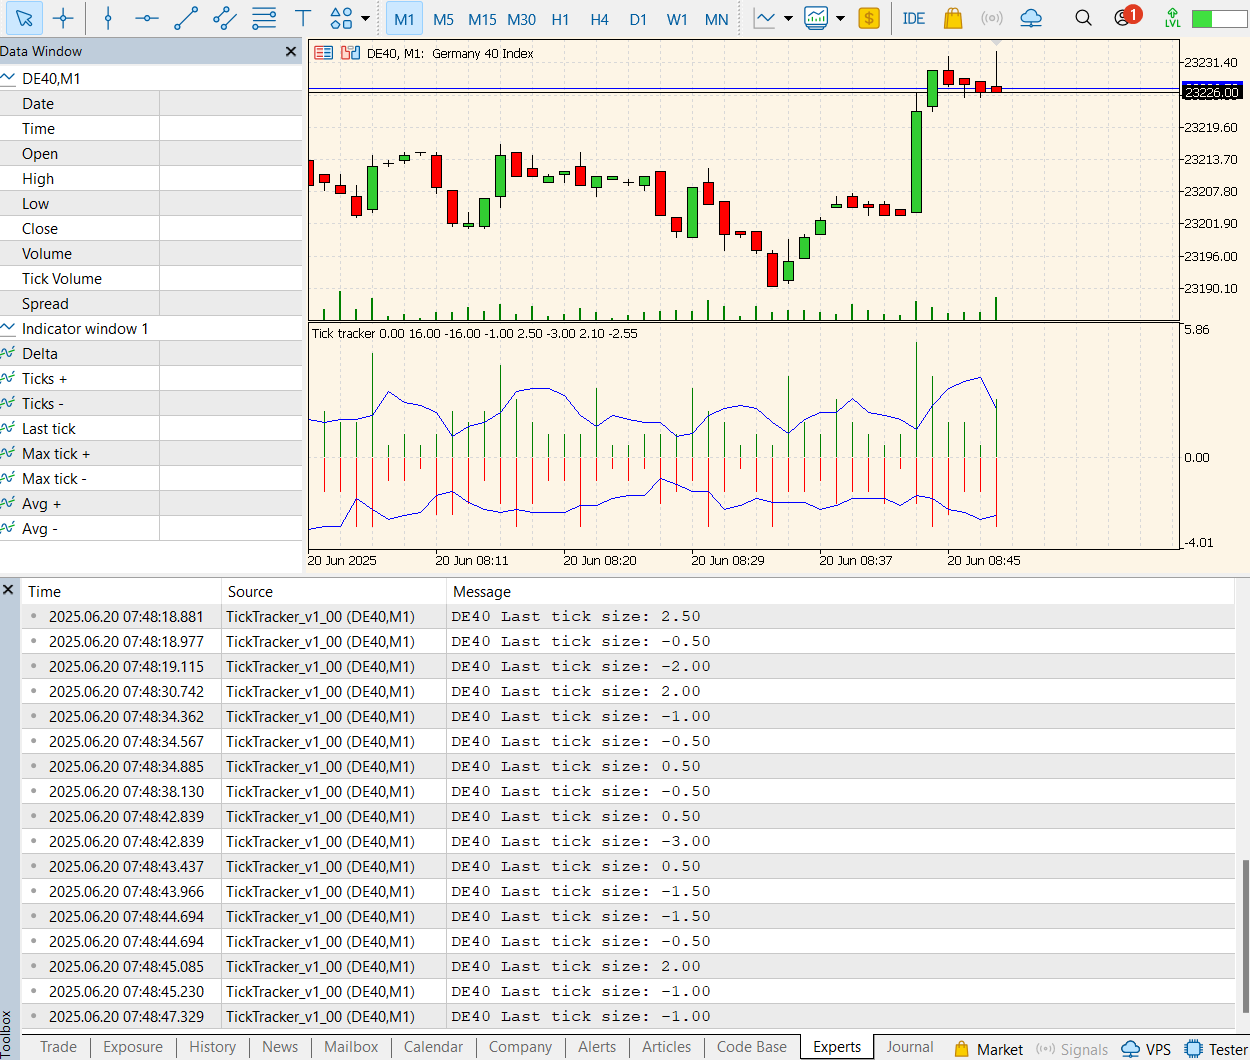Click the one-click trading panel icon on chart
This screenshot has height=1060, width=1250.
click(x=324, y=53)
